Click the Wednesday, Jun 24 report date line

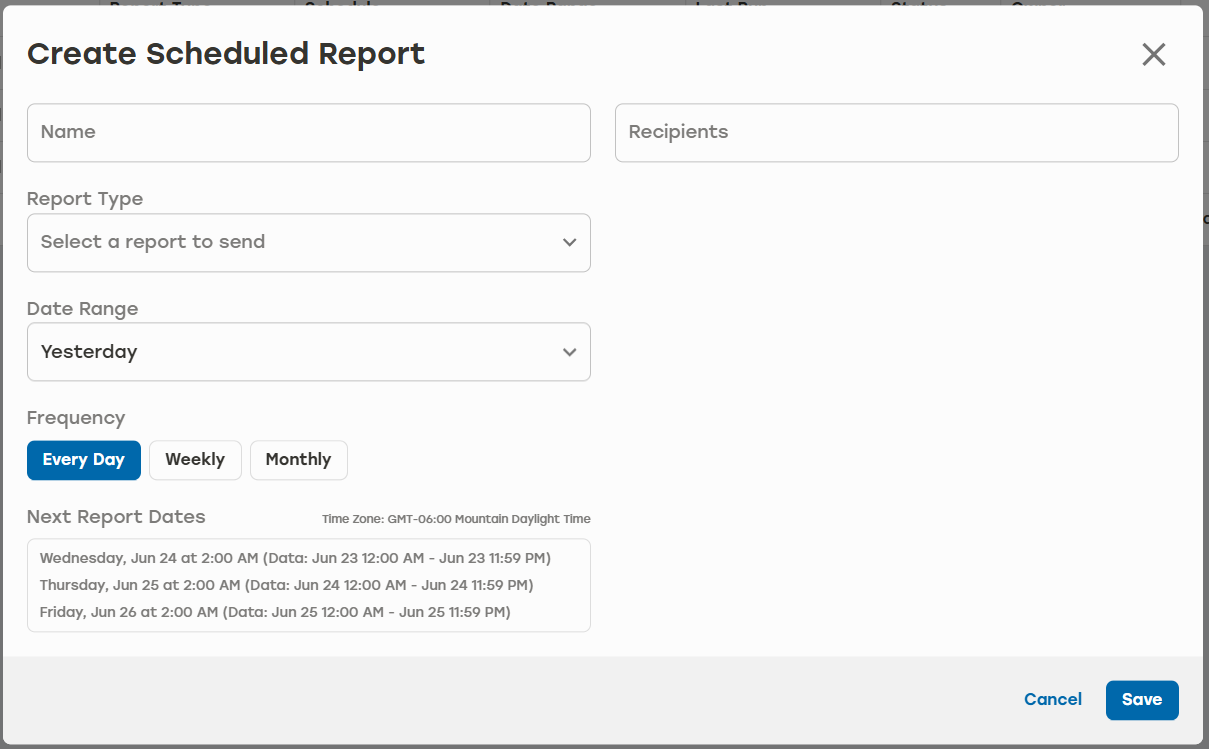[295, 558]
